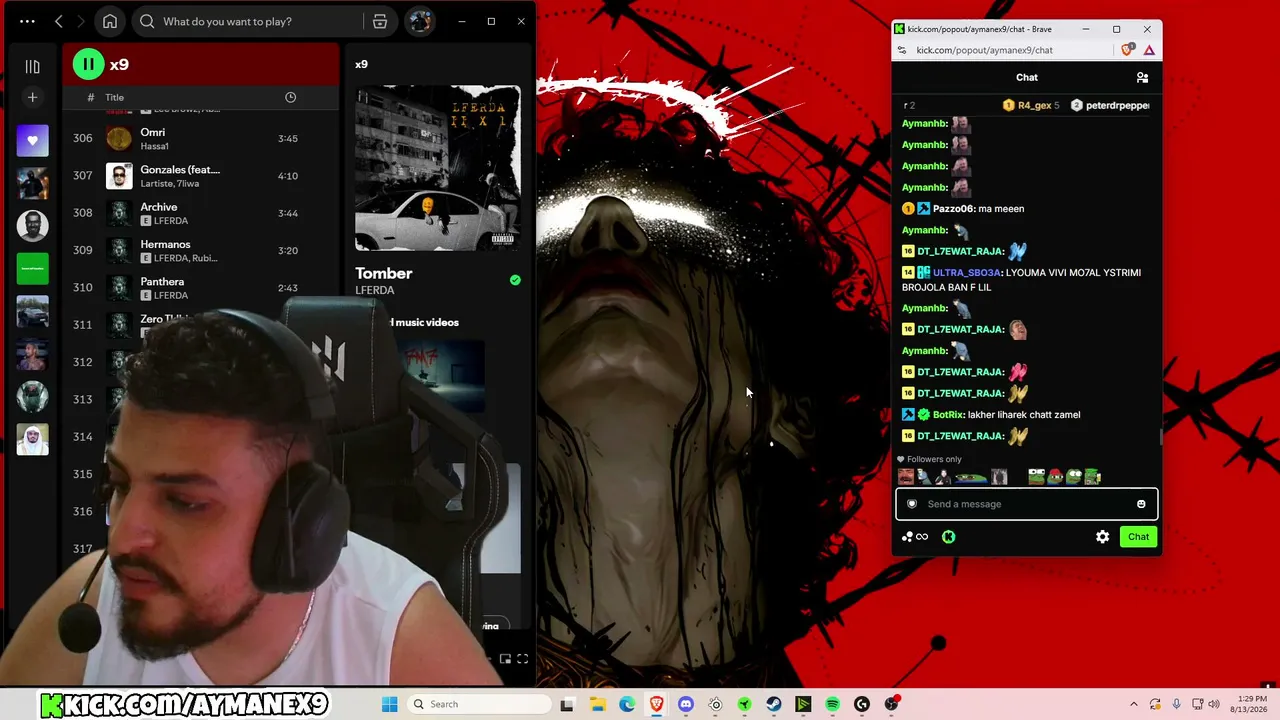This screenshot has width=1280, height=720.
Task: Open Microsoft Edge from the taskbar
Action: tap(627, 704)
